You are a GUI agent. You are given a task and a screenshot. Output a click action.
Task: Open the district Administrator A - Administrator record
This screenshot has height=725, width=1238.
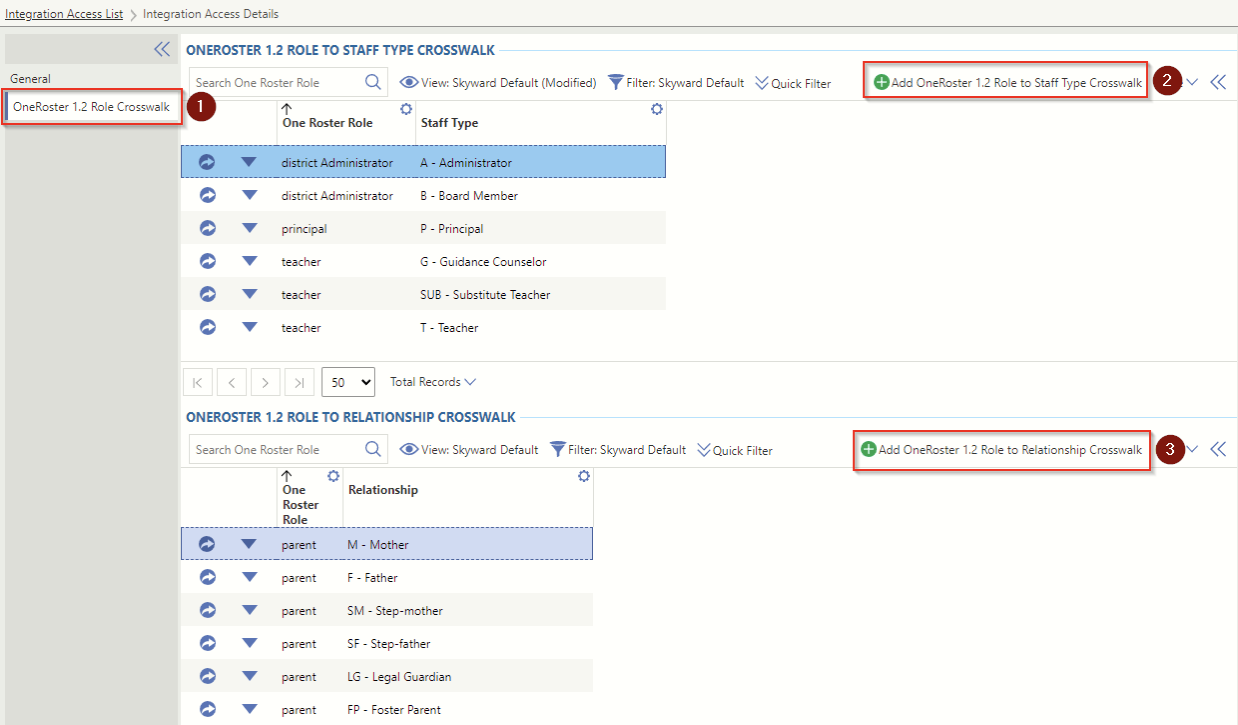click(x=207, y=162)
